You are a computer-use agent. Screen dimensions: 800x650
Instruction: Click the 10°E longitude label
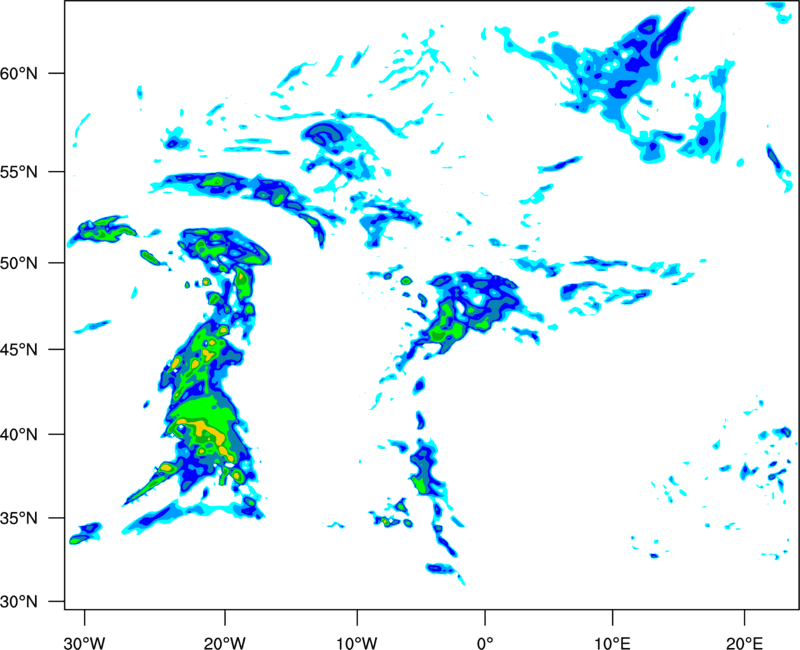click(612, 643)
